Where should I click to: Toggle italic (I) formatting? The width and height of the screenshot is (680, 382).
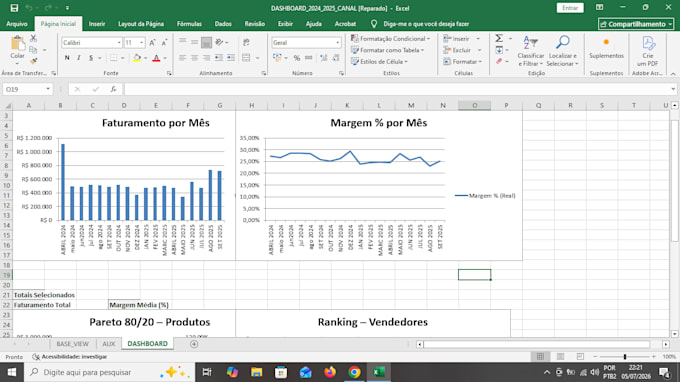point(78,58)
